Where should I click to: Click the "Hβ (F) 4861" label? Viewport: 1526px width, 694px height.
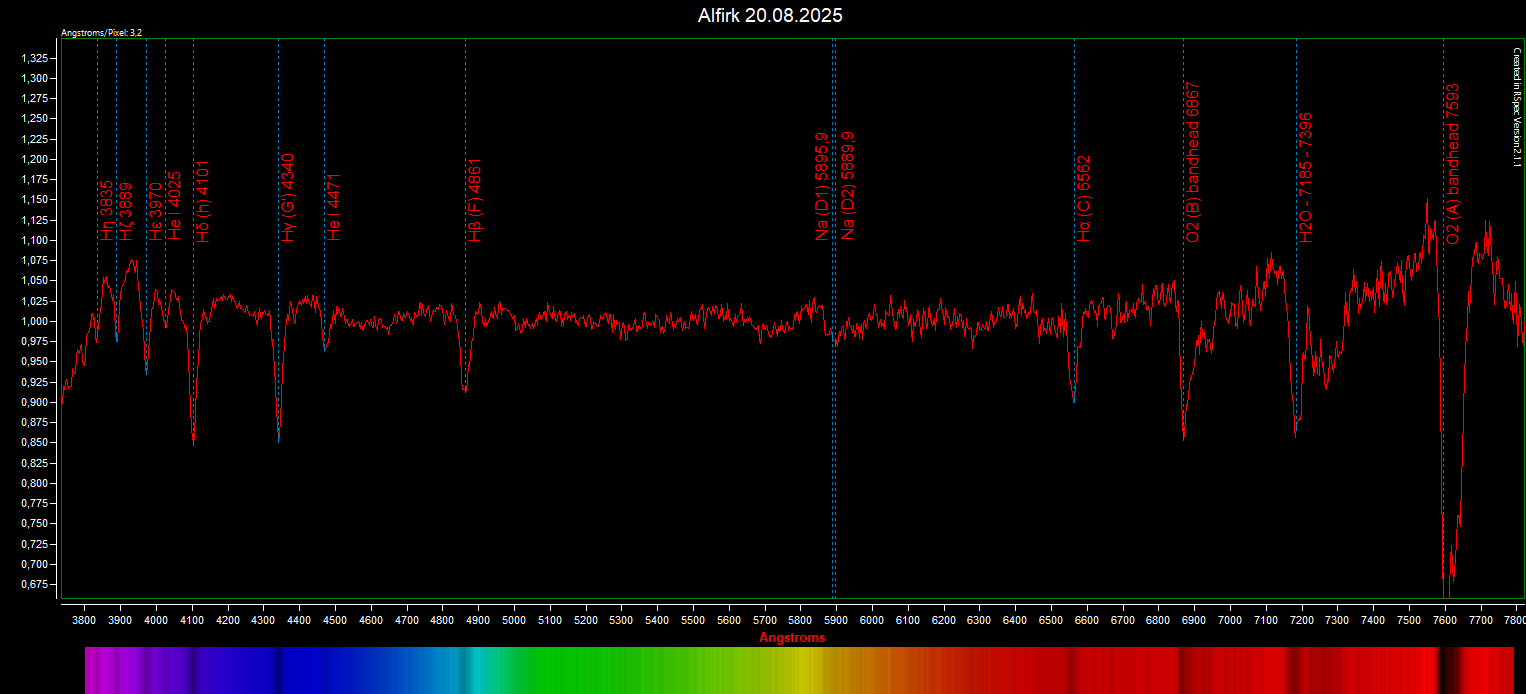point(475,200)
